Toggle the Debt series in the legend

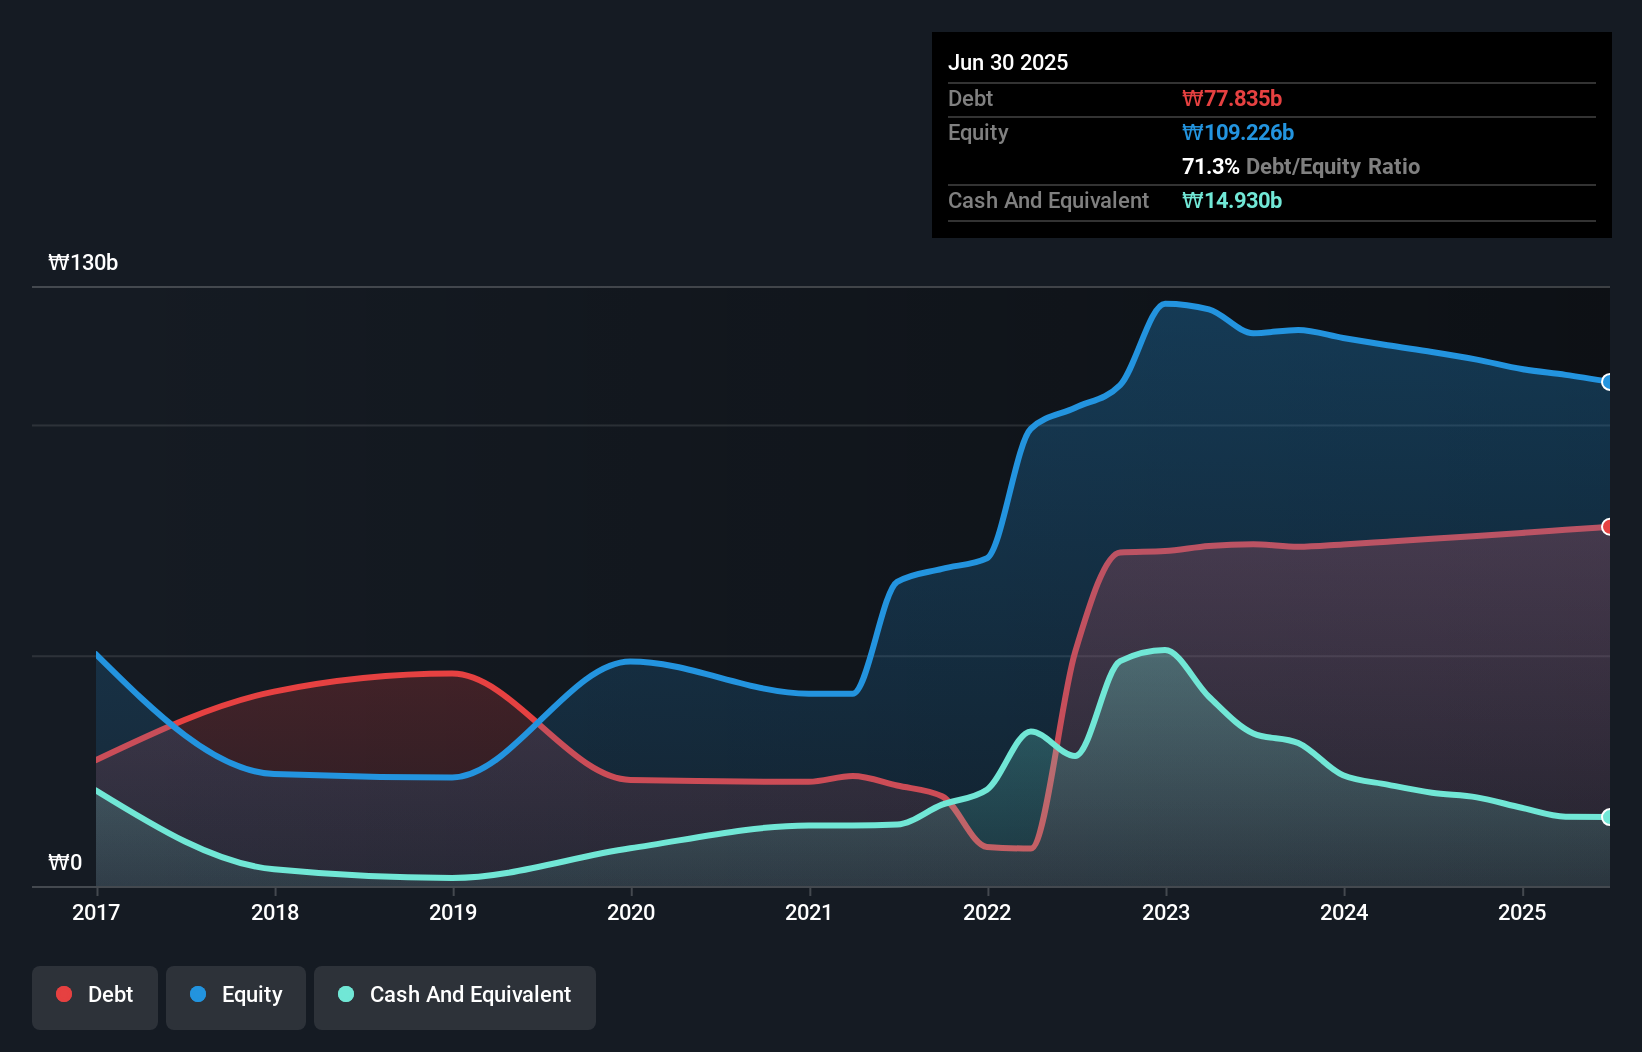coord(94,995)
